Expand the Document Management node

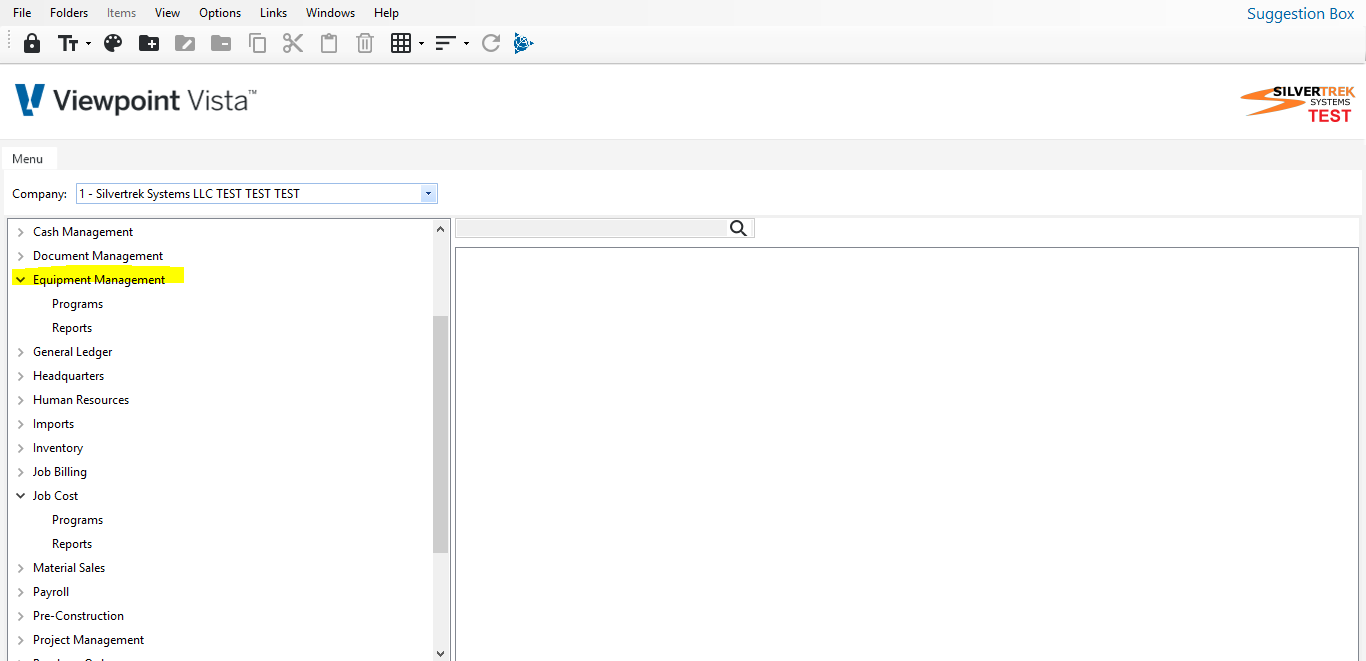point(20,256)
